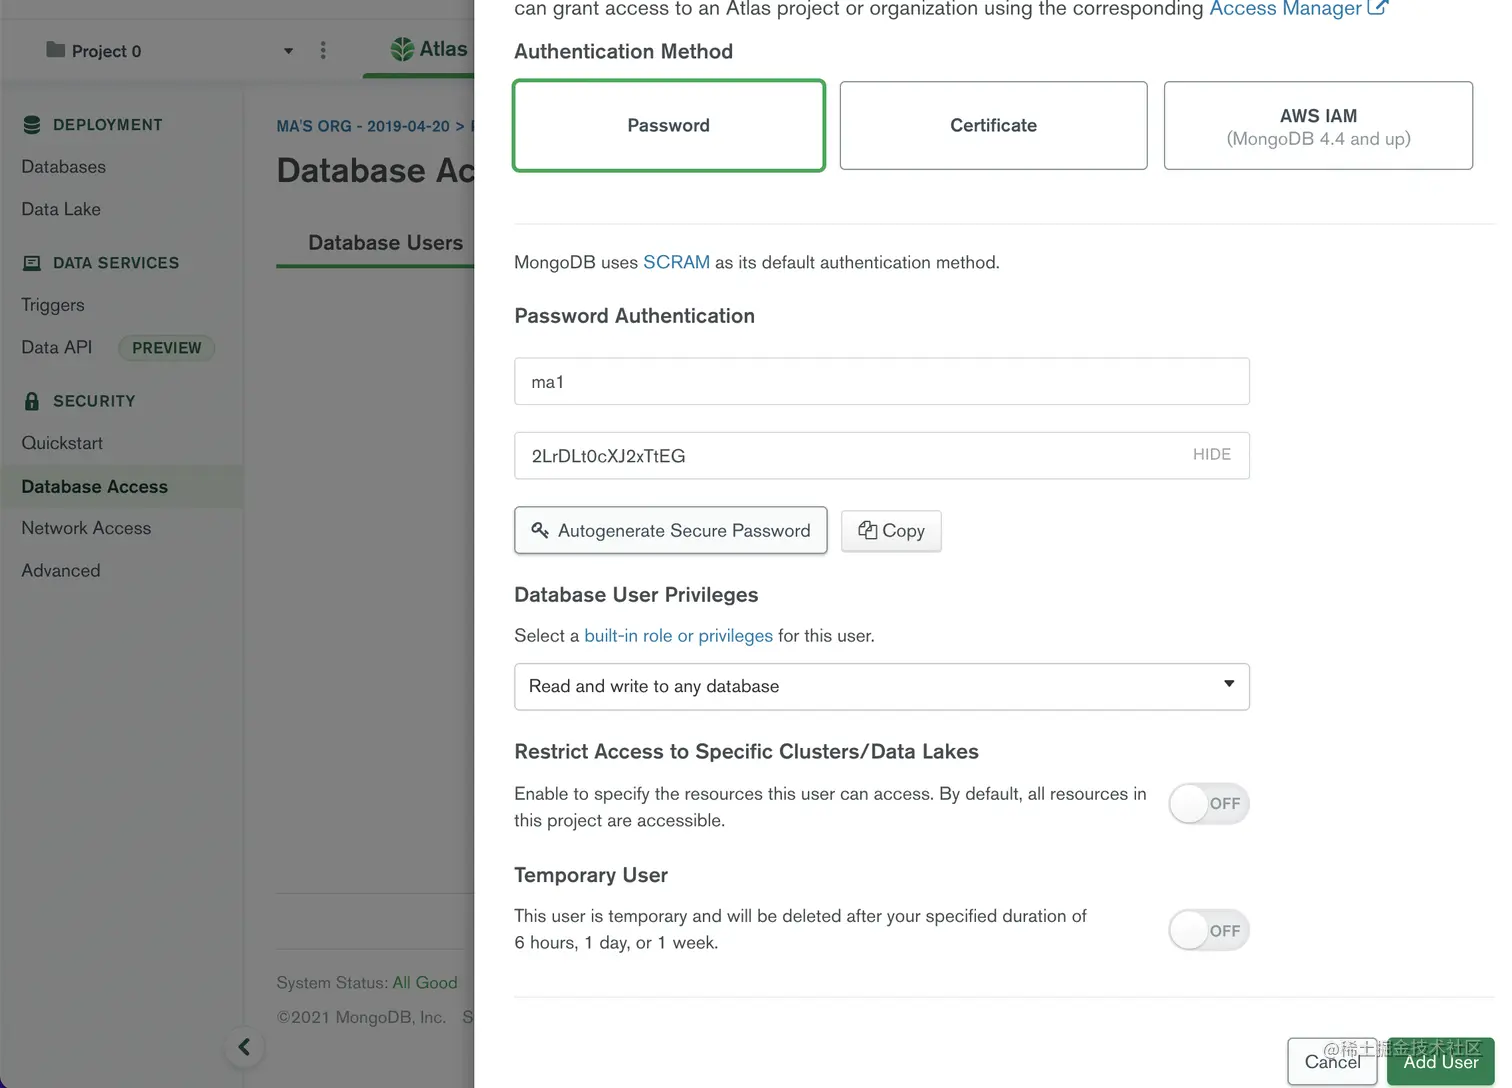1512x1088 pixels.
Task: Click the Atlas leaf logo icon
Action: tap(402, 49)
